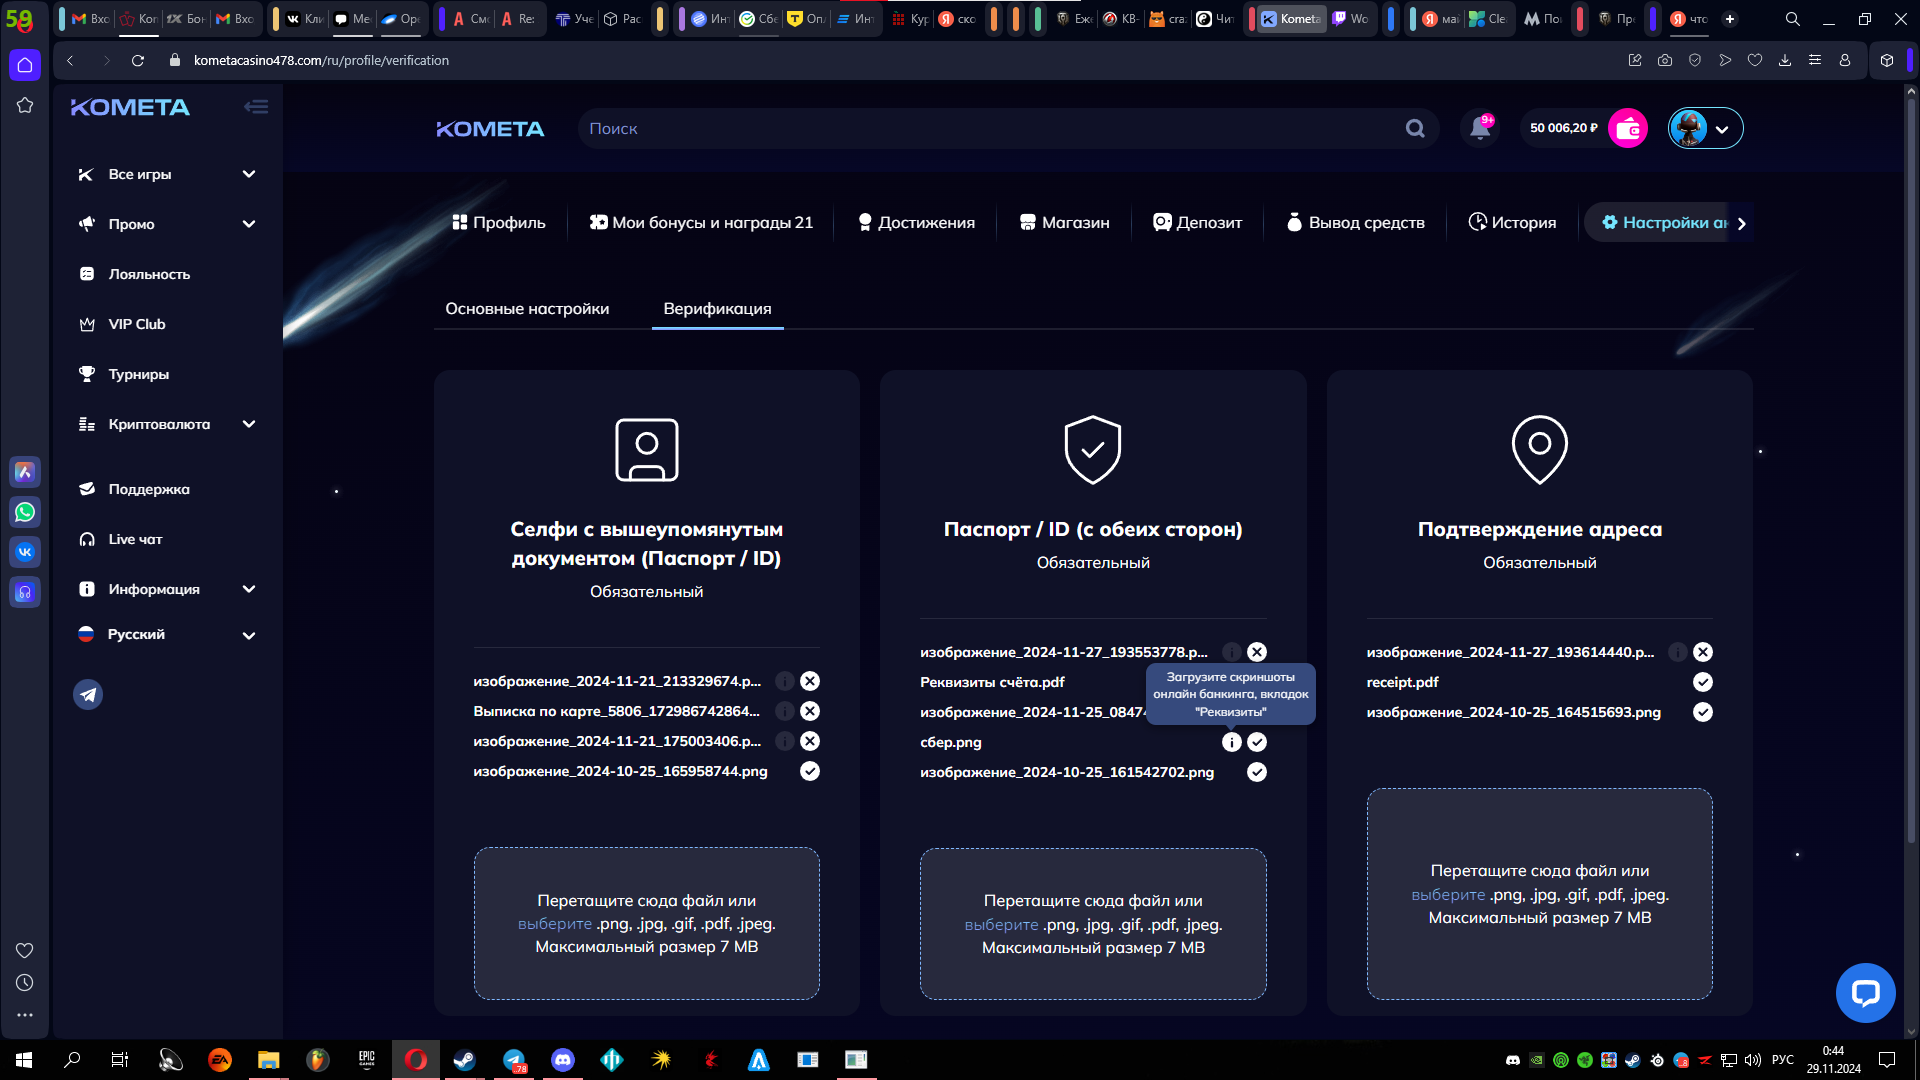Viewport: 1920px width, 1080px height.
Task: Switch to Основные настройки tab
Action: click(527, 309)
